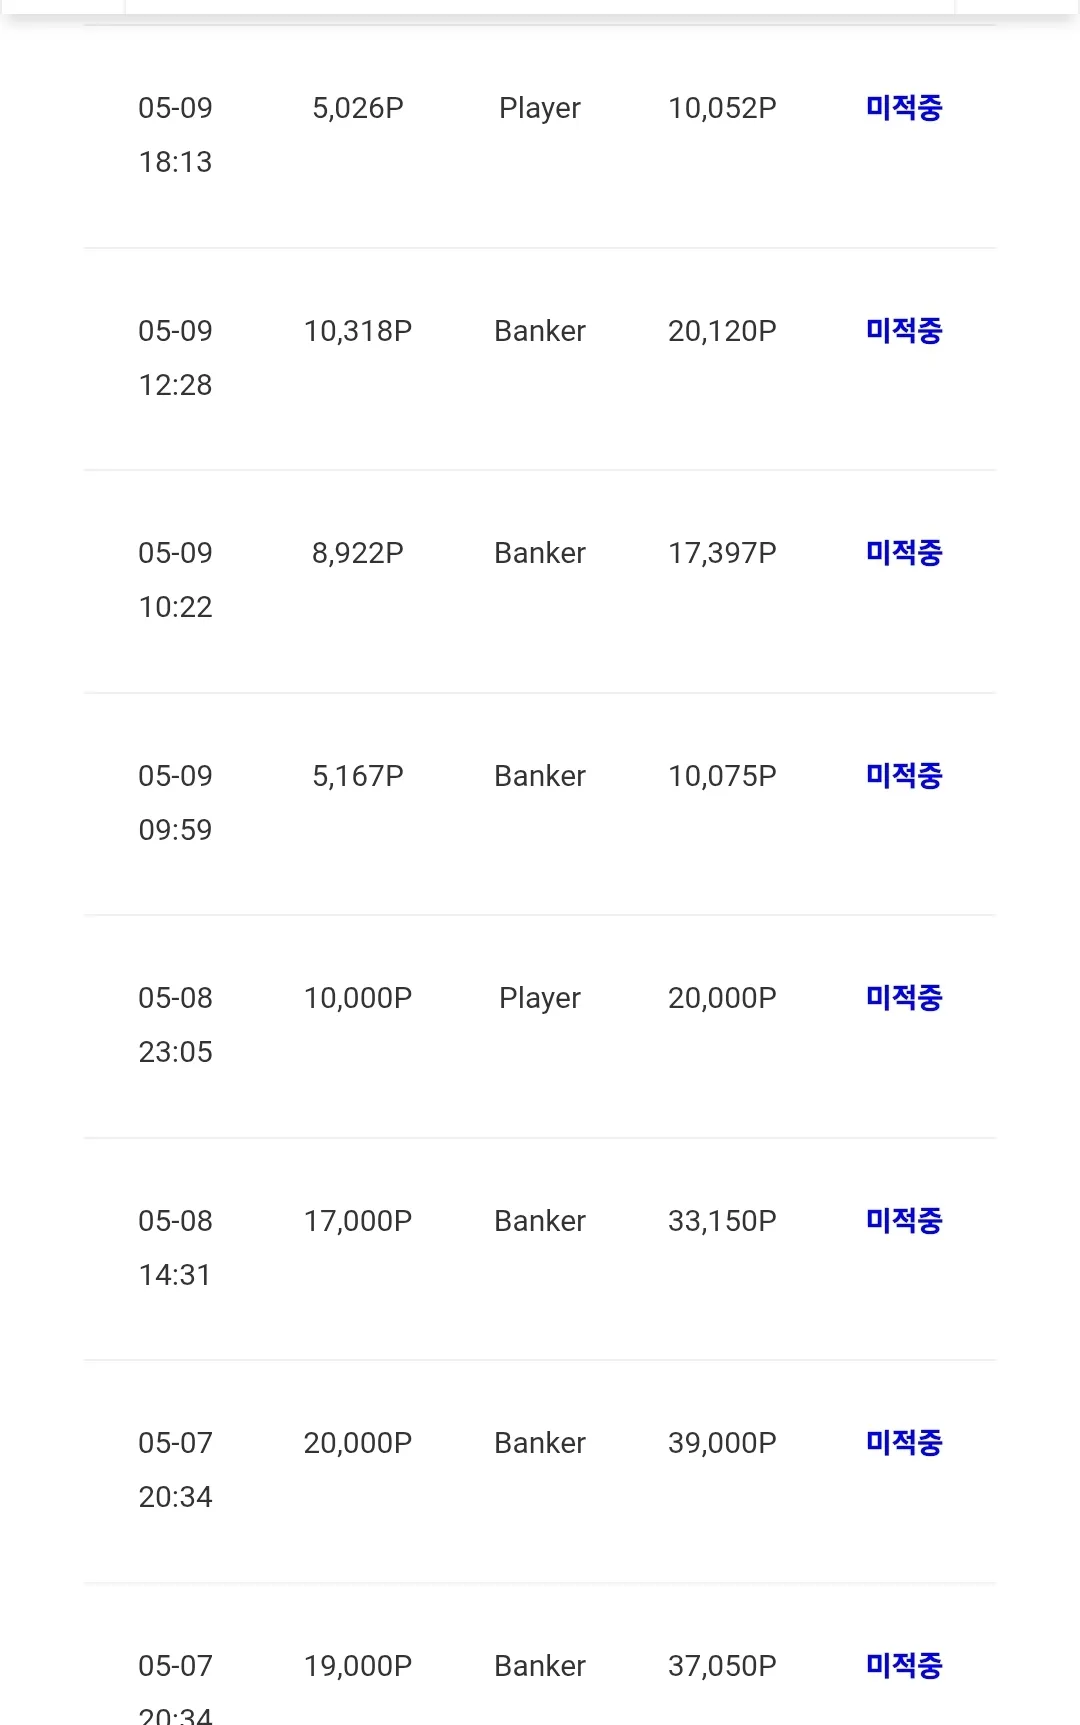The height and width of the screenshot is (1725, 1080).
Task: Click 미적중 status for 05-09 10:22 row
Action: pos(904,553)
